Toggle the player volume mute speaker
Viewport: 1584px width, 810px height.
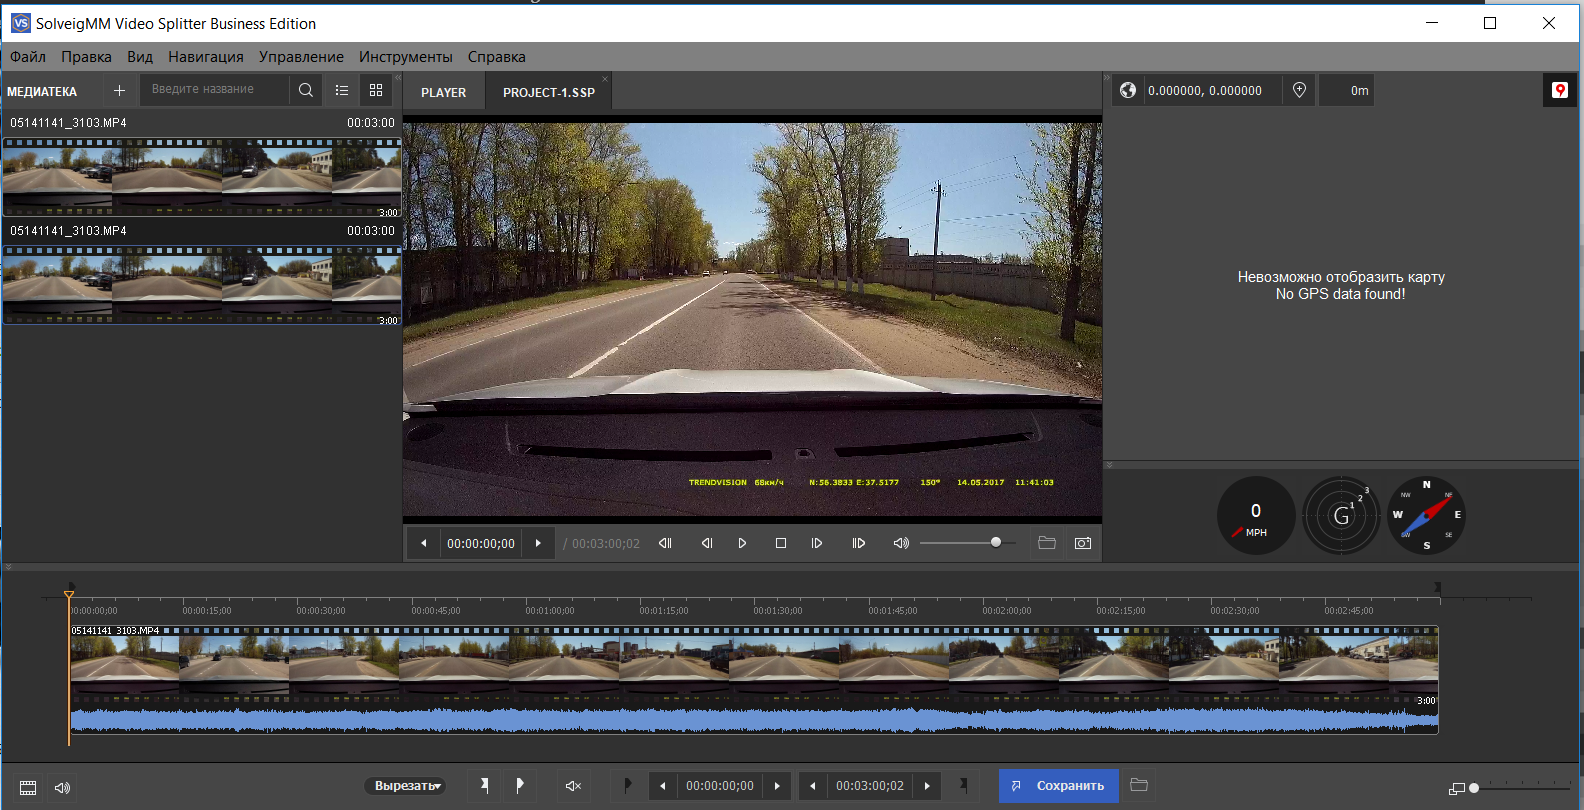pyautogui.click(x=901, y=543)
